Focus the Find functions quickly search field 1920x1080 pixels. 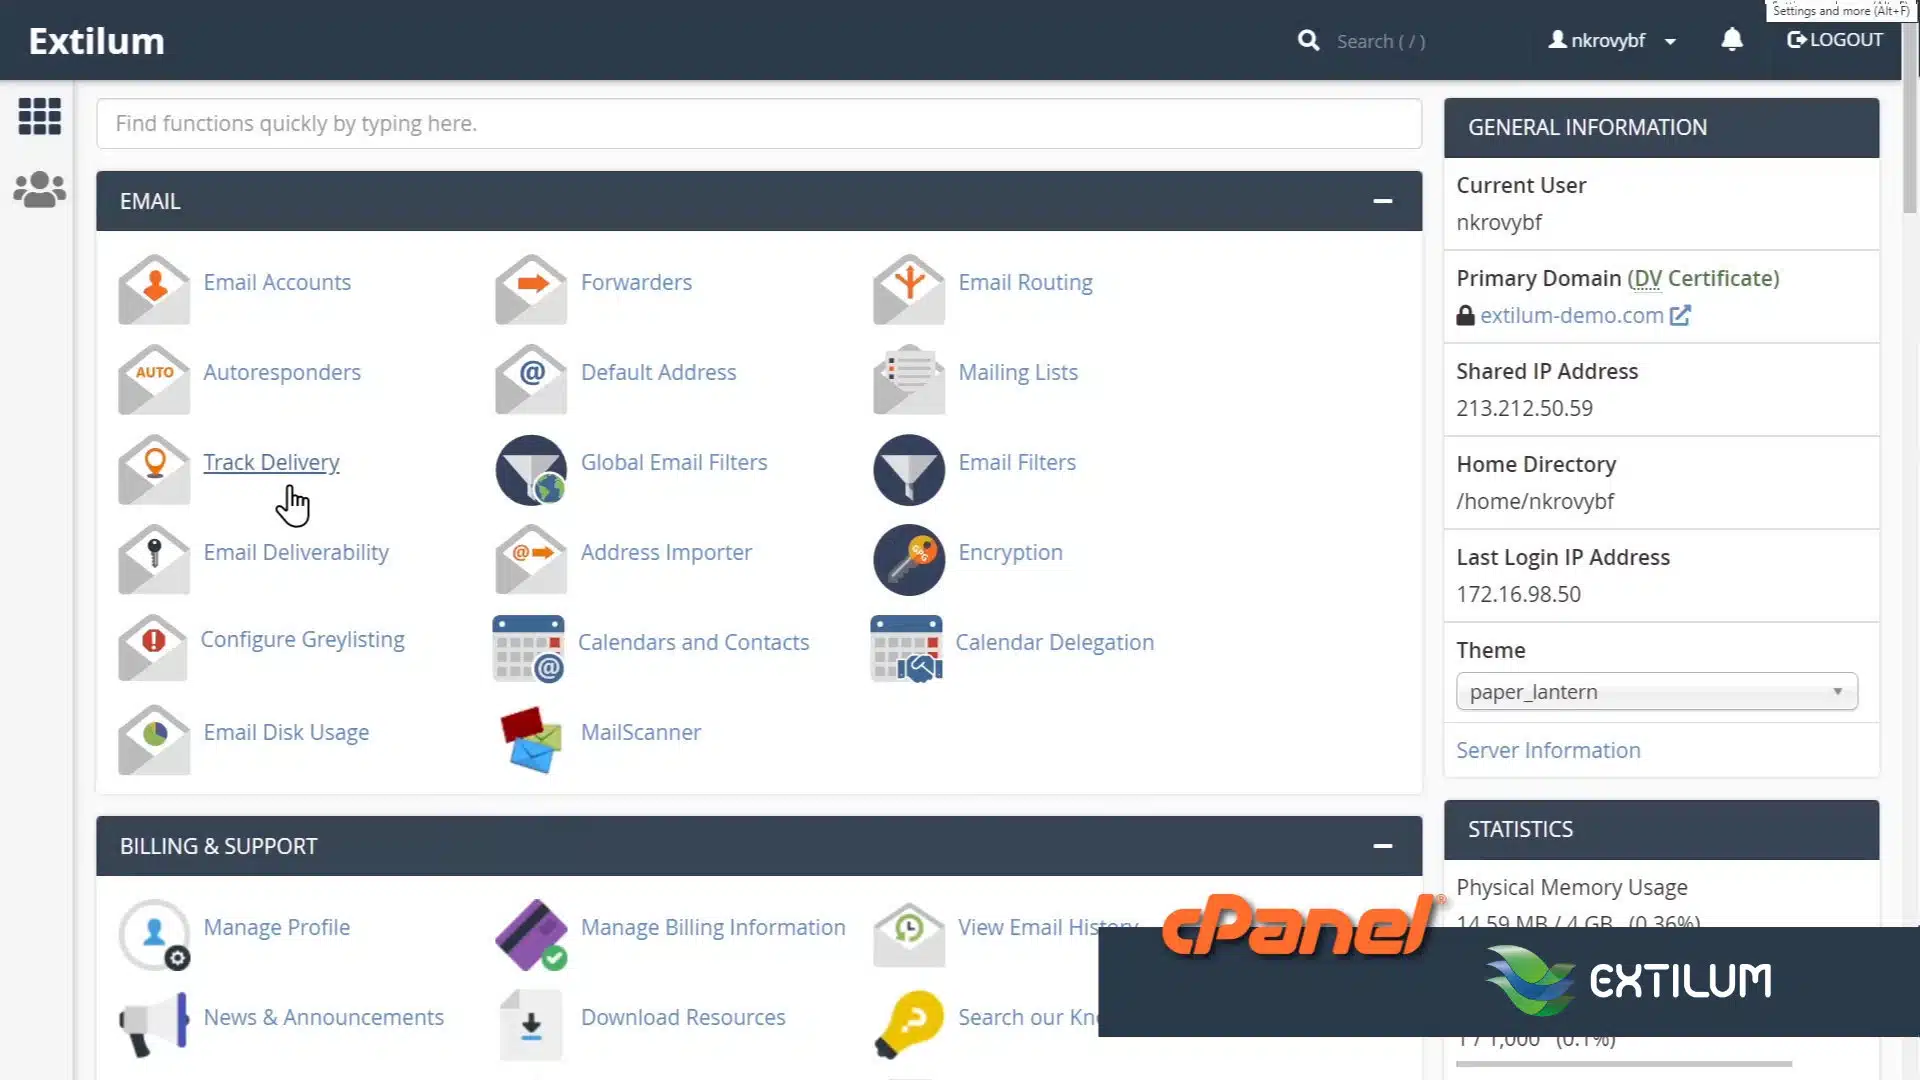pos(759,123)
